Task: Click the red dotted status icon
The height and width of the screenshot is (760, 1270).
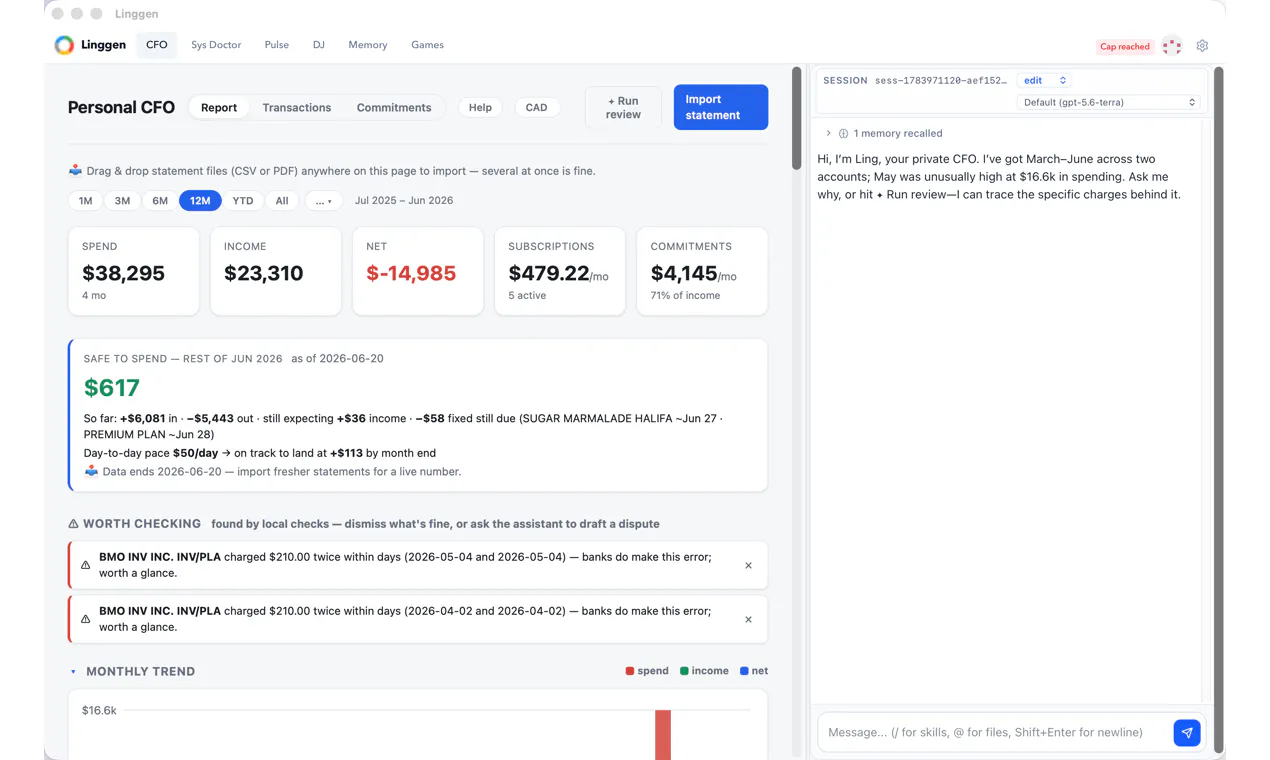Action: [1172, 46]
